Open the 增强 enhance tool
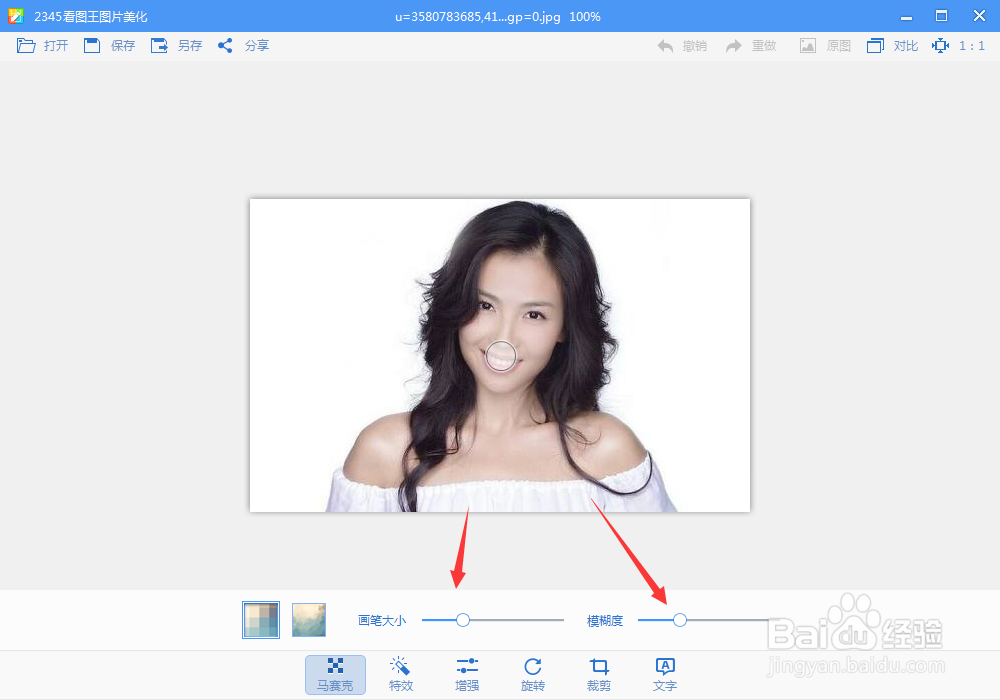 [467, 674]
